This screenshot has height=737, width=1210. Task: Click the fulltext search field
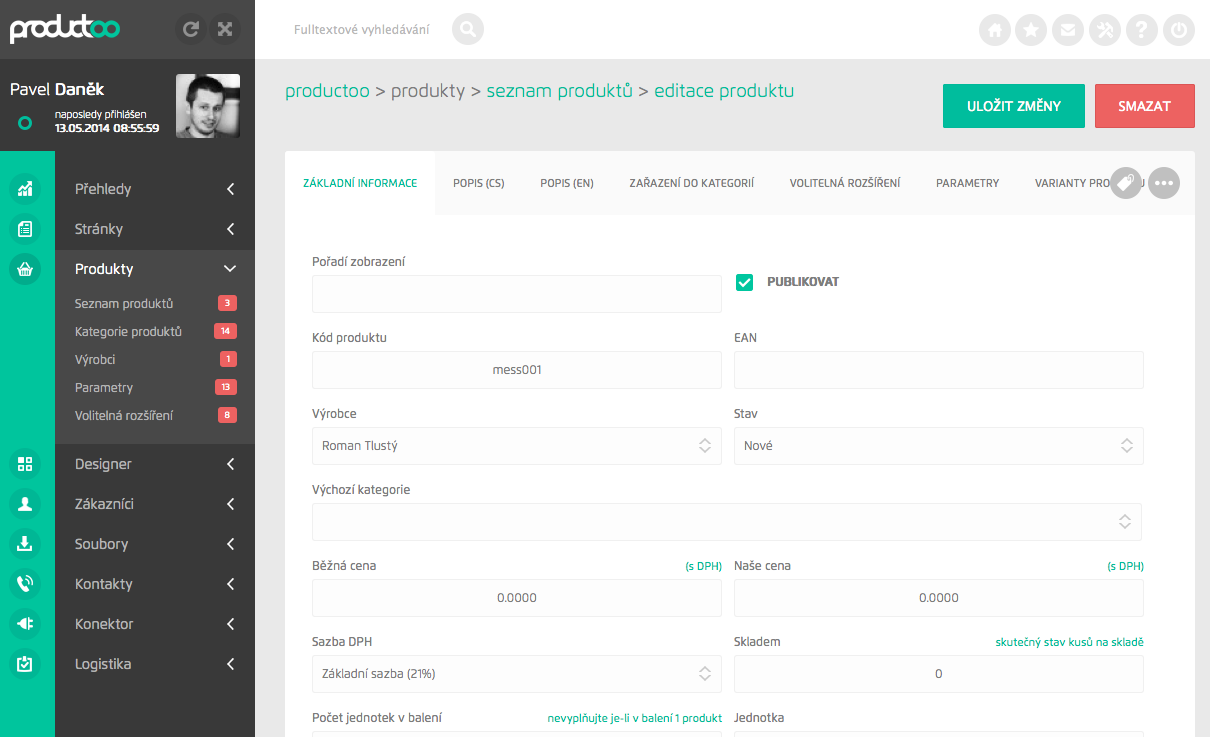pos(362,29)
